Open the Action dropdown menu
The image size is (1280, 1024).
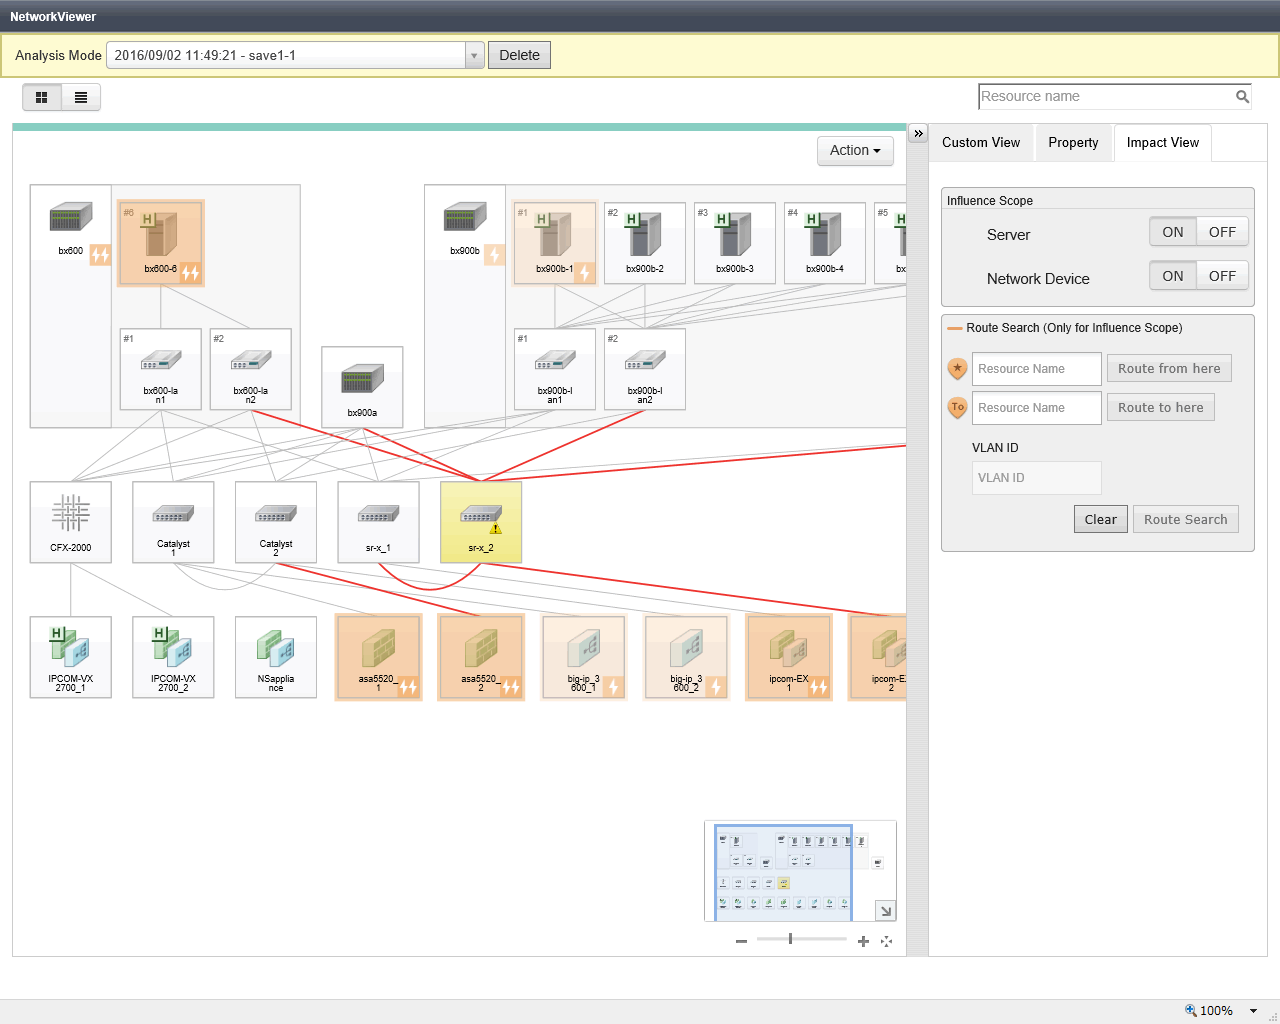point(855,150)
